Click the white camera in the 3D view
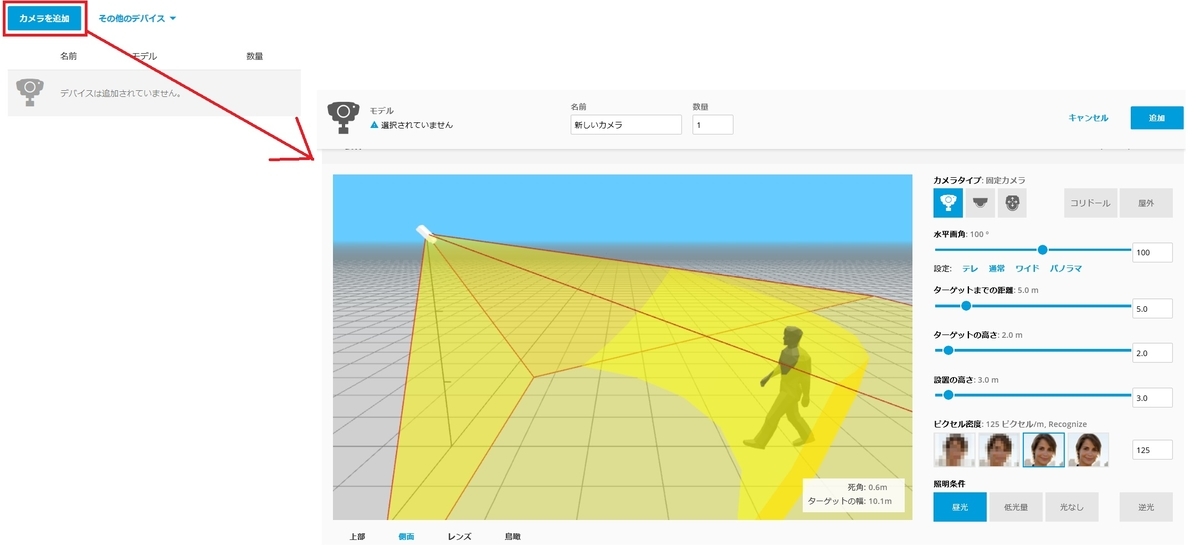 426,232
